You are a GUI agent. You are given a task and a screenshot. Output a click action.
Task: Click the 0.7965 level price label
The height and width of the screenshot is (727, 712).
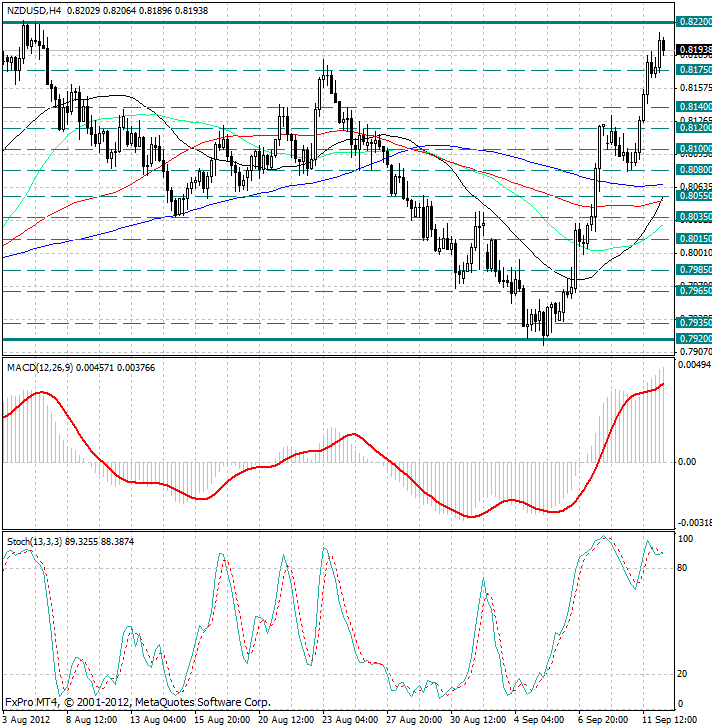click(694, 291)
